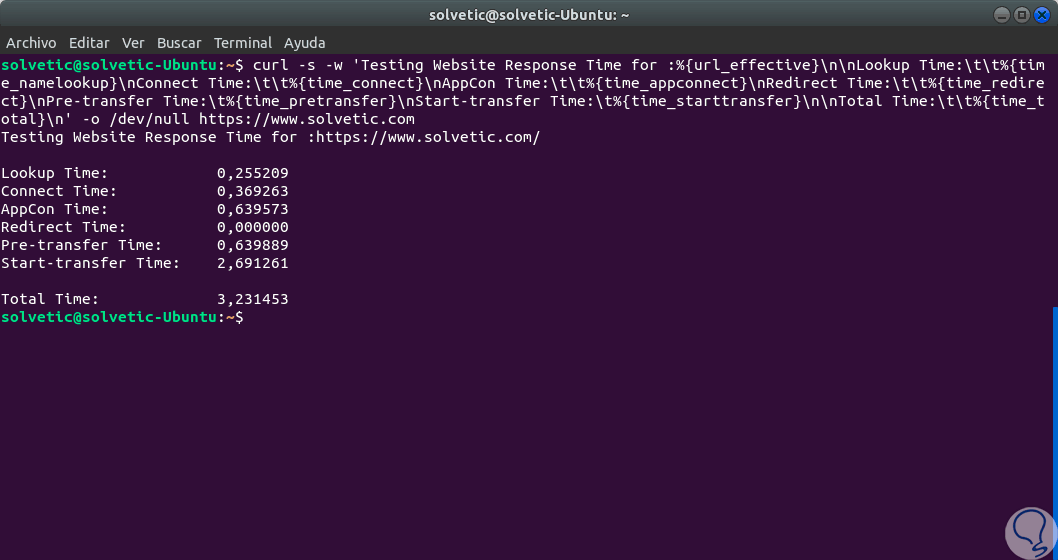Click the Connect Time value 0,369263

click(252, 191)
